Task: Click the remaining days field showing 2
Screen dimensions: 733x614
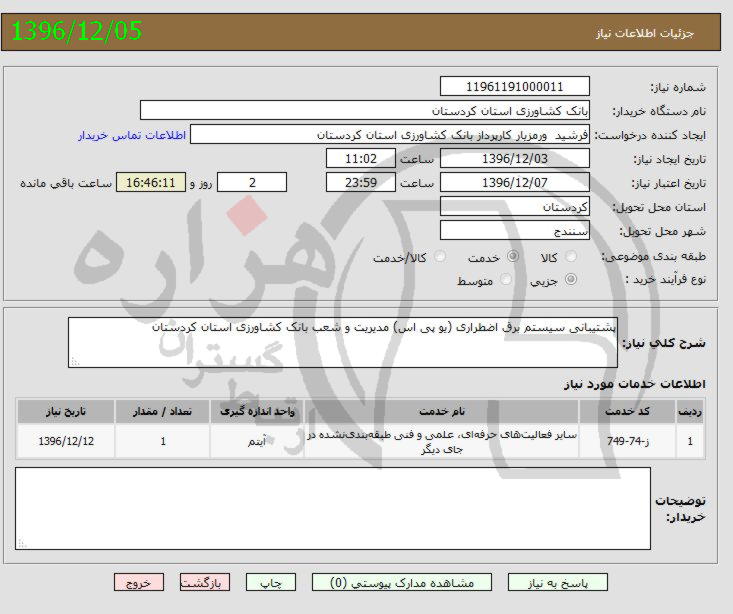Action: coord(252,182)
